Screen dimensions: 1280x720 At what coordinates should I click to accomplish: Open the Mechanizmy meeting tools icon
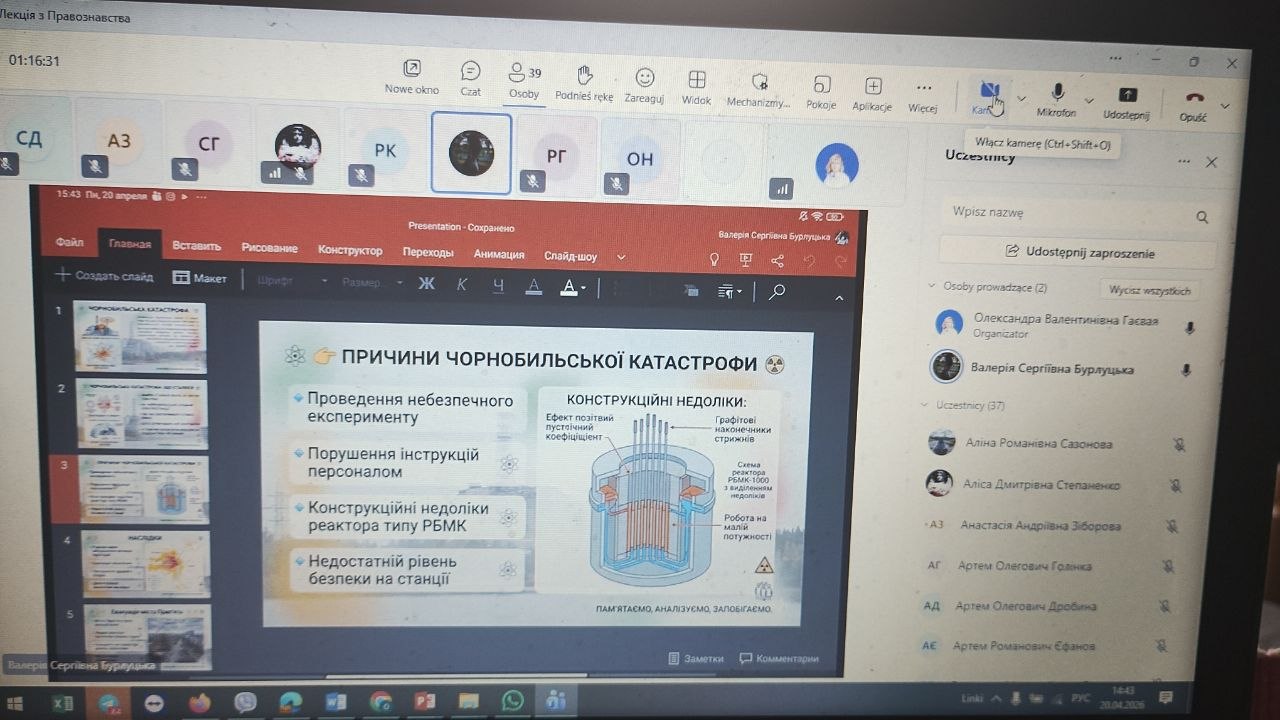pyautogui.click(x=759, y=82)
